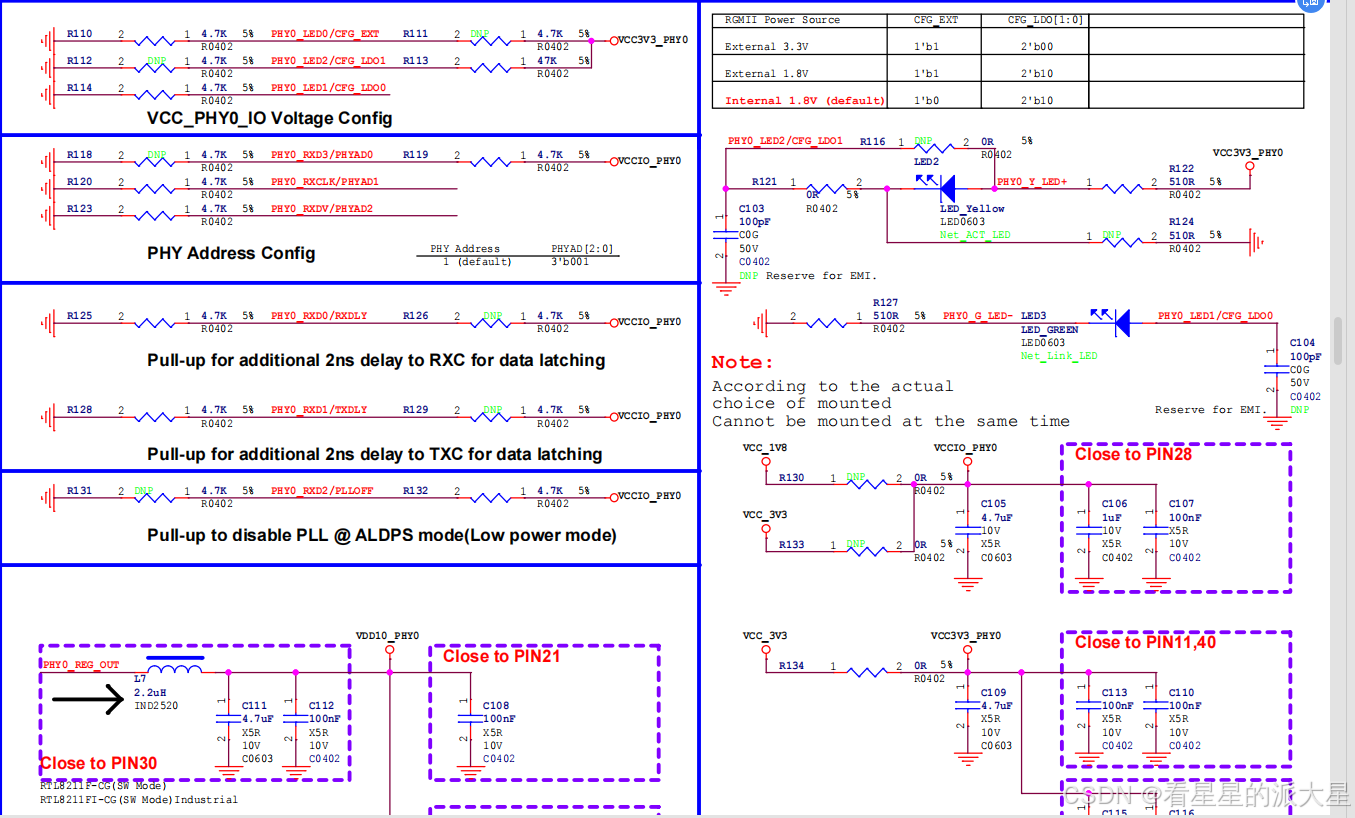Select capacitor C108 designator
Screen dimensions: 1355x818
point(496,706)
